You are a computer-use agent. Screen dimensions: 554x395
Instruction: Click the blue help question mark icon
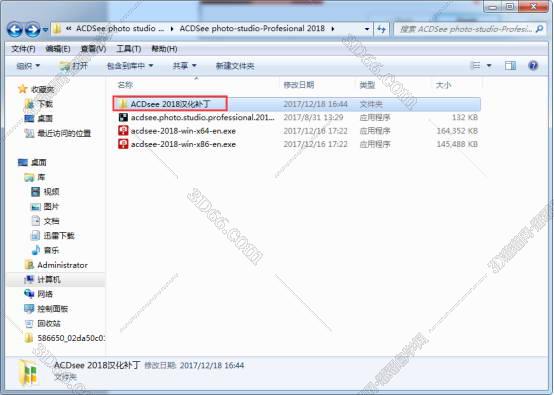[533, 65]
